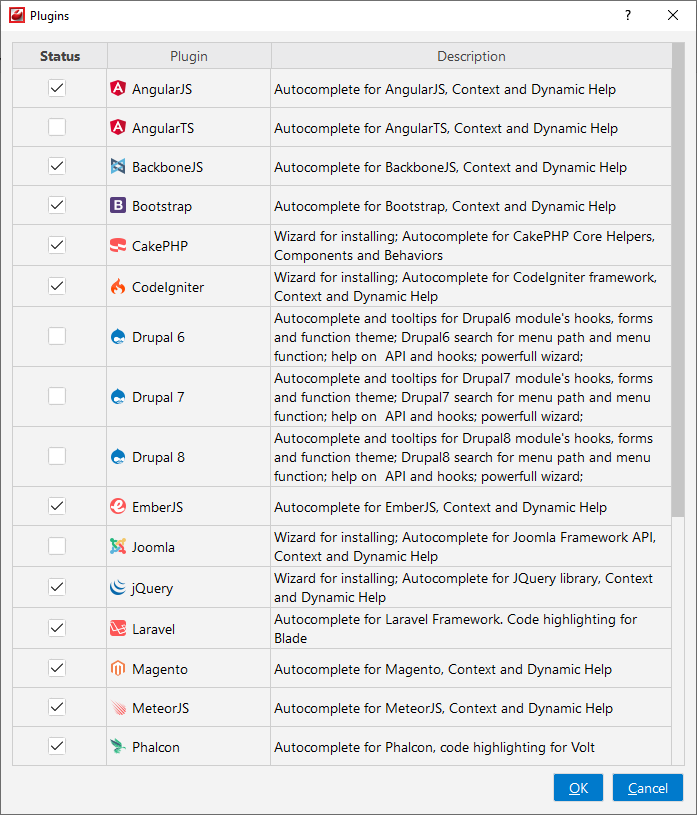Disable the AngularJS plugin checkbox

57,88
